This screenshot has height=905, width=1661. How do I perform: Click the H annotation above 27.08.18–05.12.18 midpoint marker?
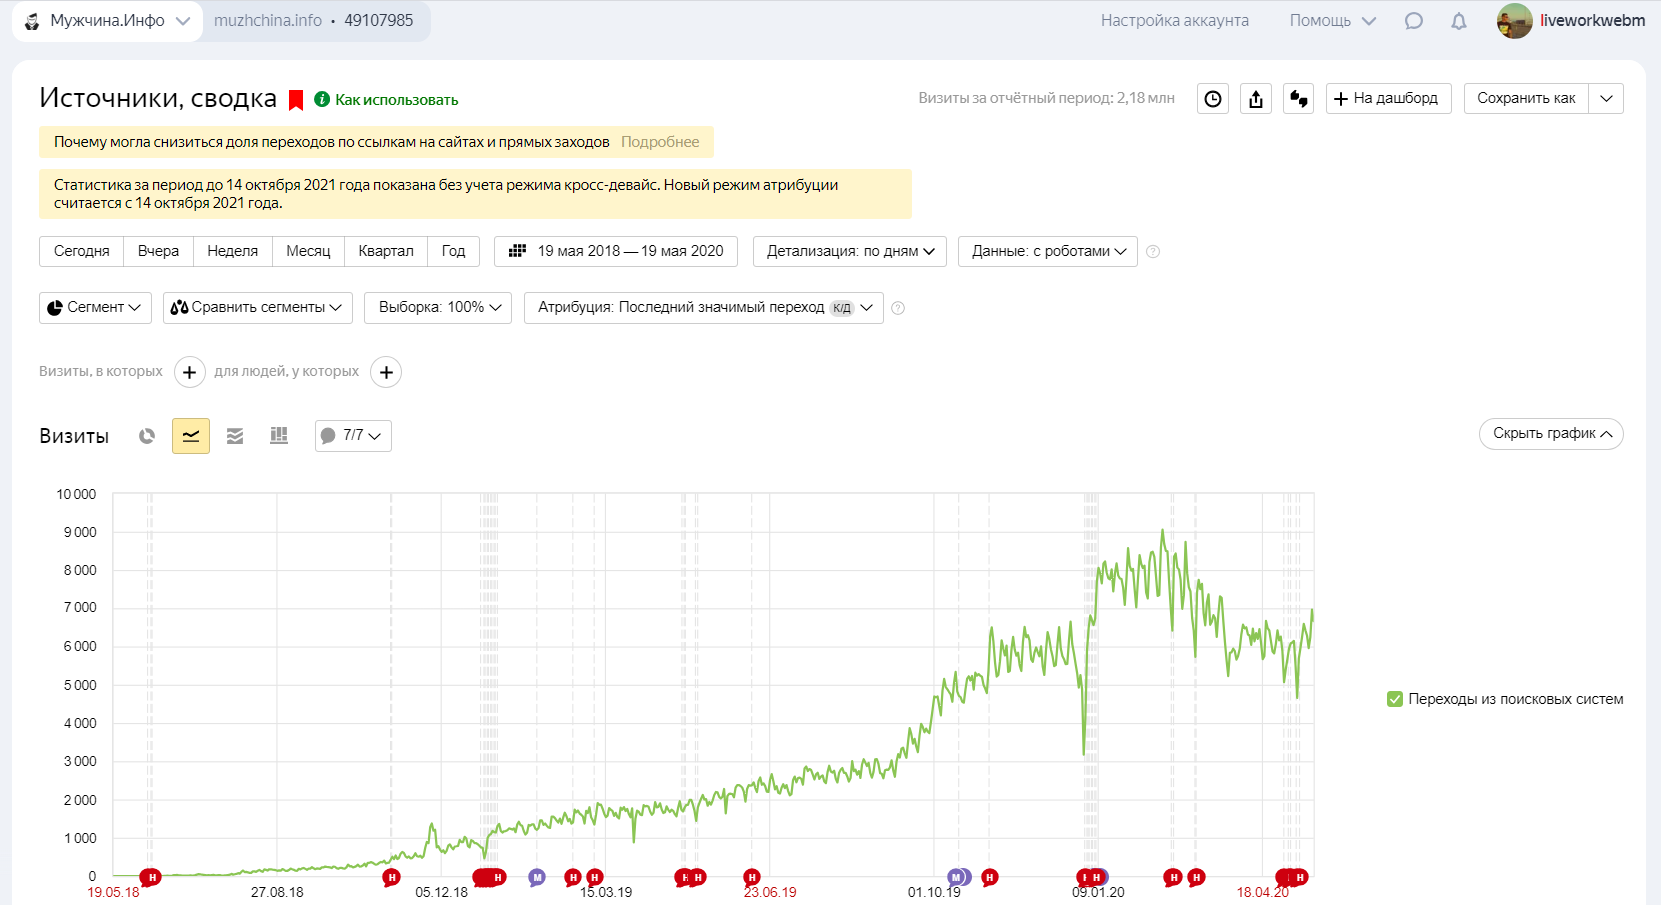391,877
